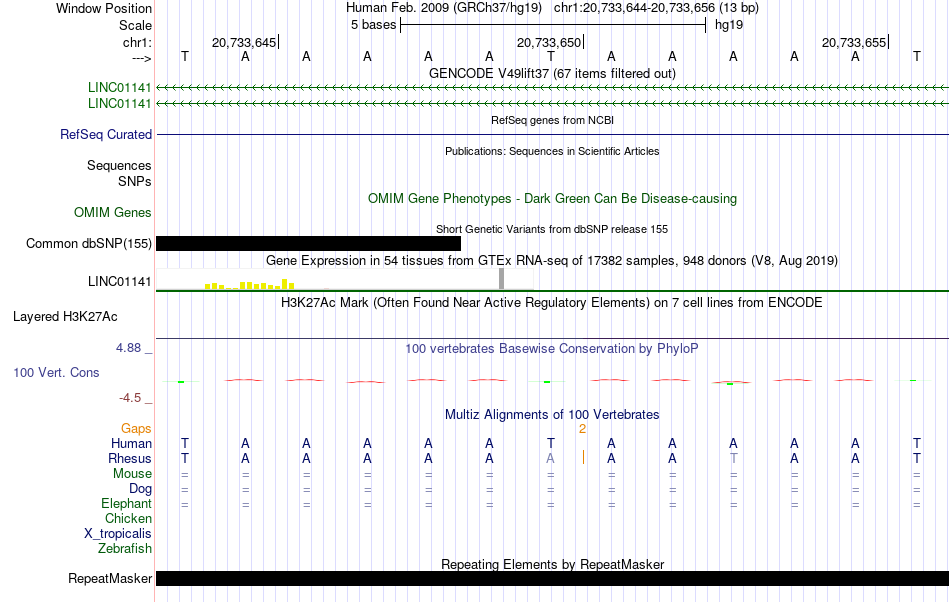This screenshot has height=602, width=950.
Task: Click the Publications: Sequences in Scientific Articles title
Action: click(x=552, y=151)
